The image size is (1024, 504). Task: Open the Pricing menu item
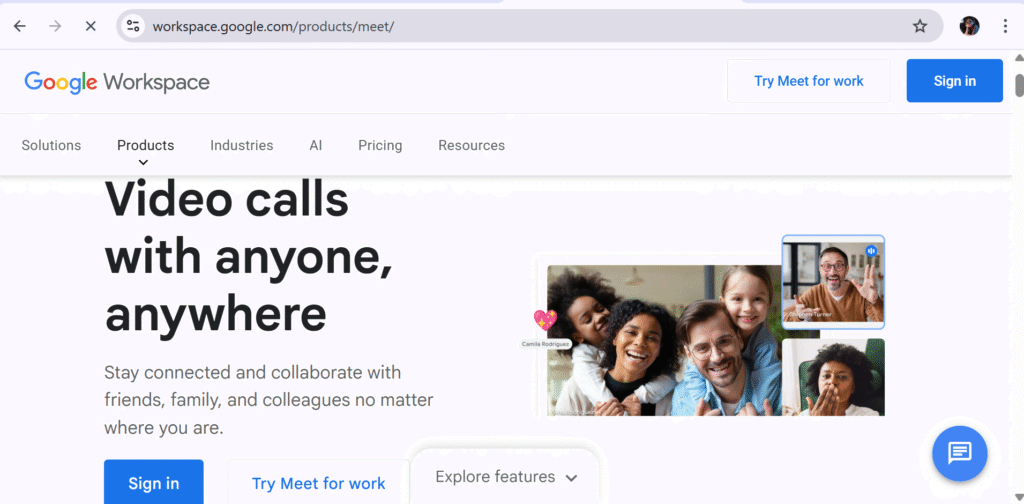(380, 146)
